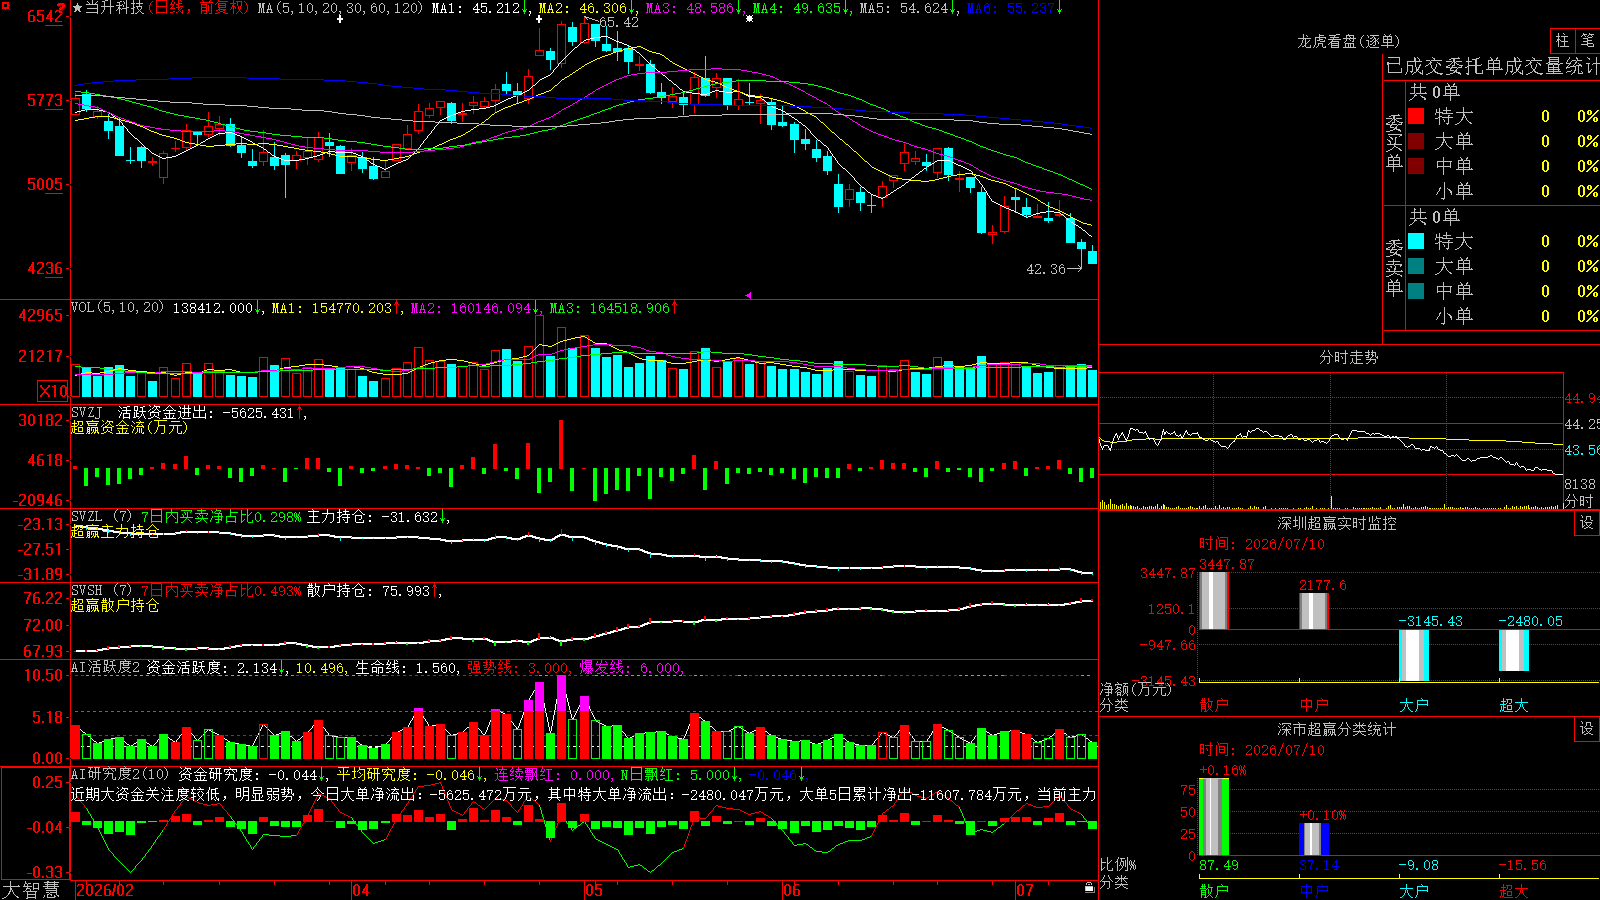
Task: Click the 深市超赢分类统计 panel title
Action: [x=1337, y=729]
